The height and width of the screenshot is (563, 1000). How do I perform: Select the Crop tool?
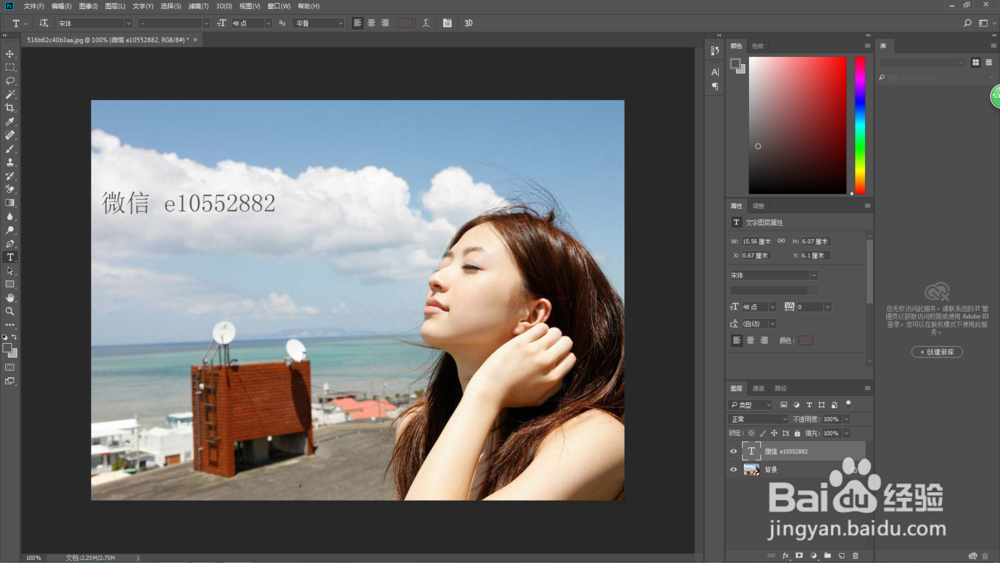10,108
